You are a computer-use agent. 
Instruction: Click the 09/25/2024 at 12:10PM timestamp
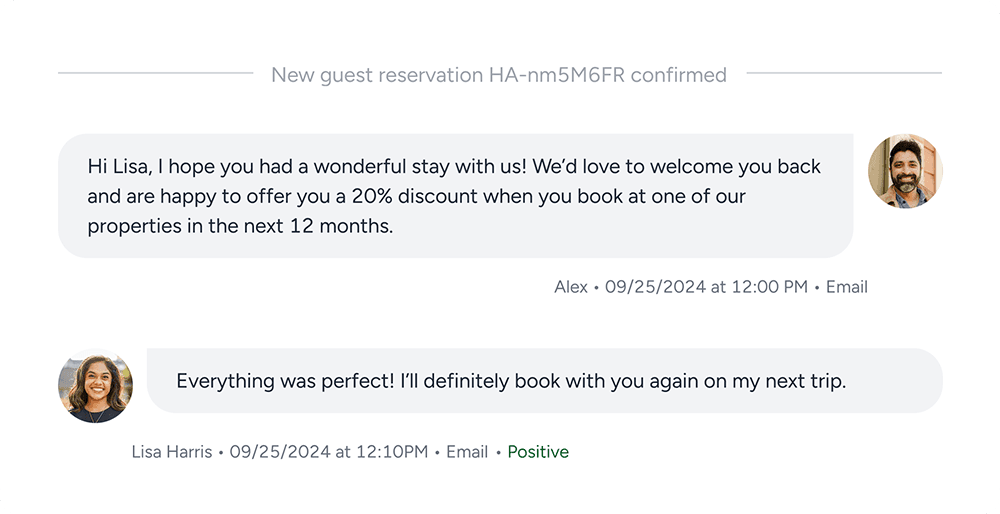click(x=329, y=452)
